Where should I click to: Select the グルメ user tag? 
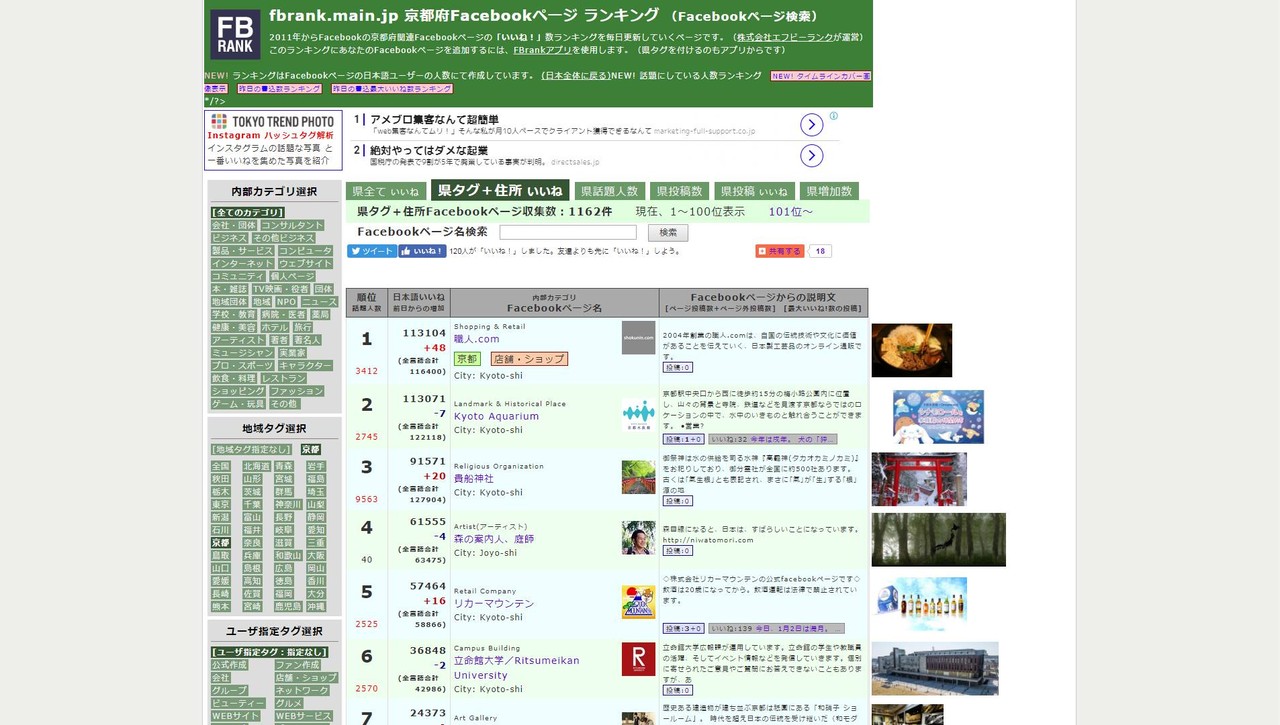pyautogui.click(x=289, y=704)
